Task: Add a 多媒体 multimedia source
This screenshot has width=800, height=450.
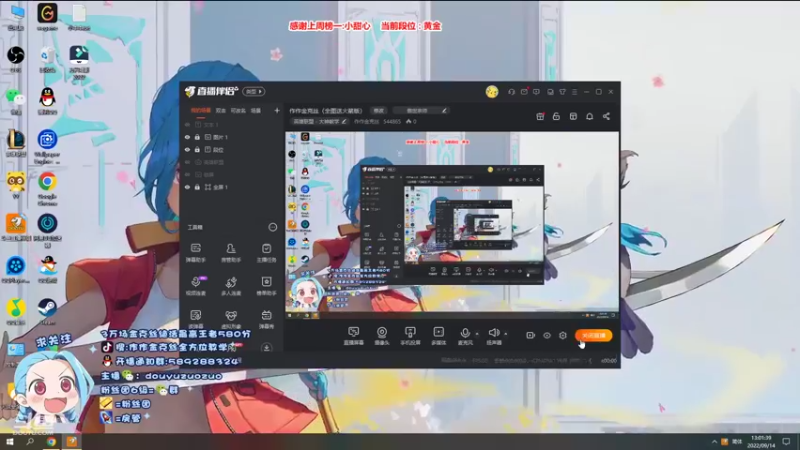Action: pos(439,336)
